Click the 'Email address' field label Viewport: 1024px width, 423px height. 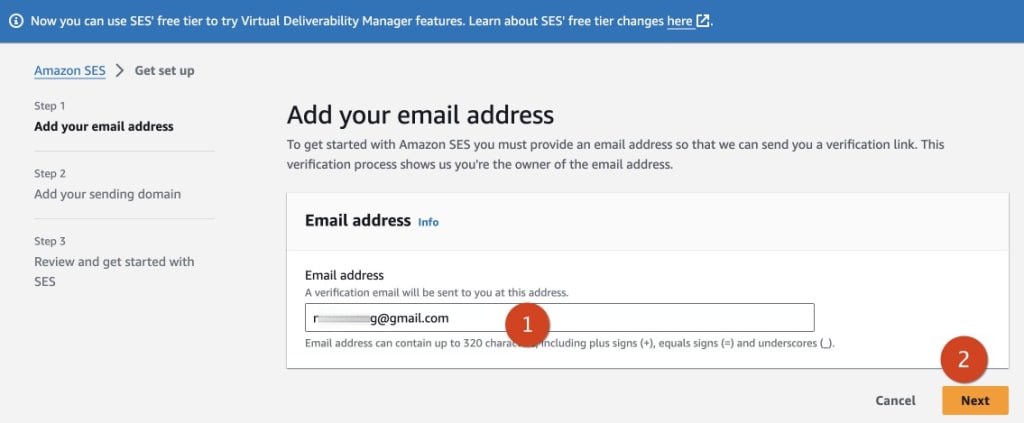pyautogui.click(x=344, y=275)
